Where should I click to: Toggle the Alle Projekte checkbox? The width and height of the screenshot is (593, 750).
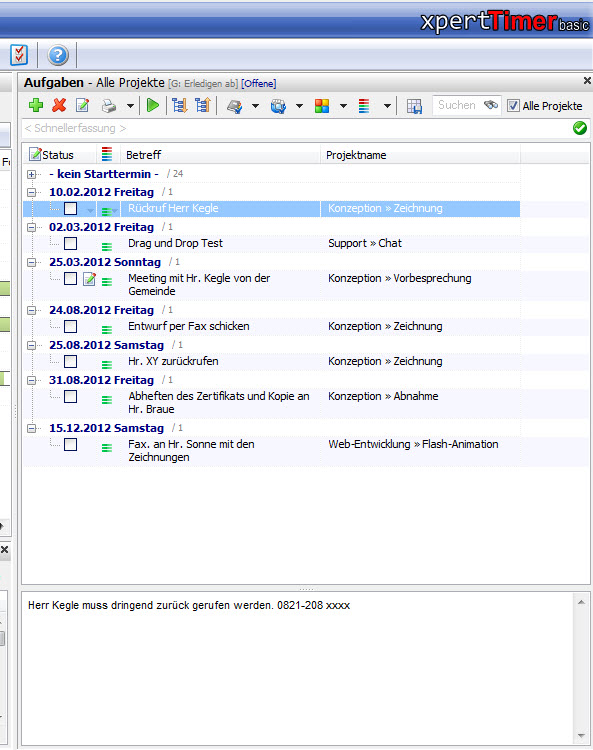[513, 106]
